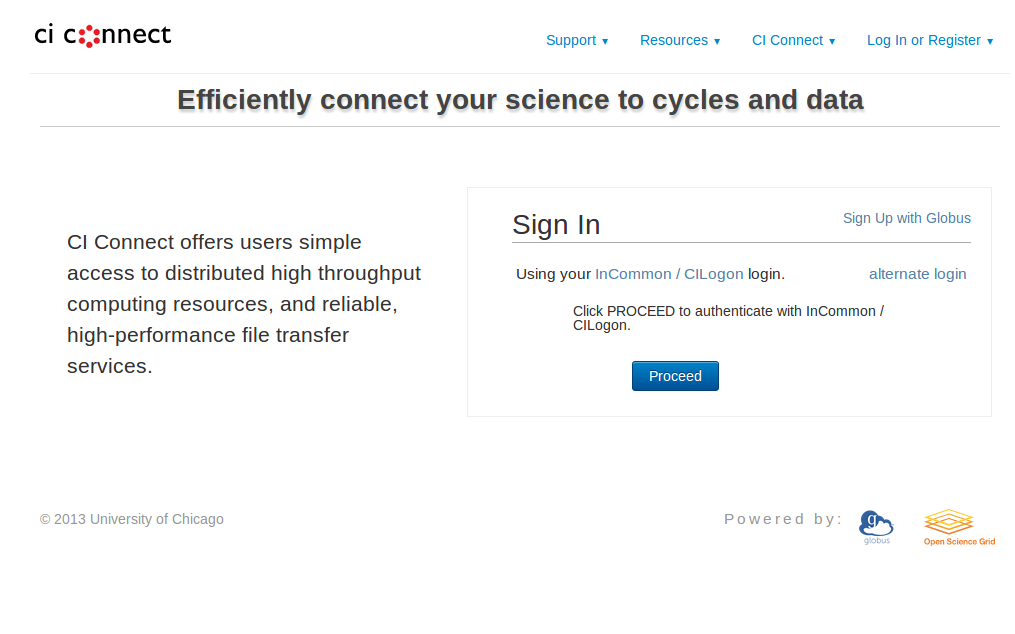
Task: Click the Efficiently connect your science headline
Action: tap(520, 100)
